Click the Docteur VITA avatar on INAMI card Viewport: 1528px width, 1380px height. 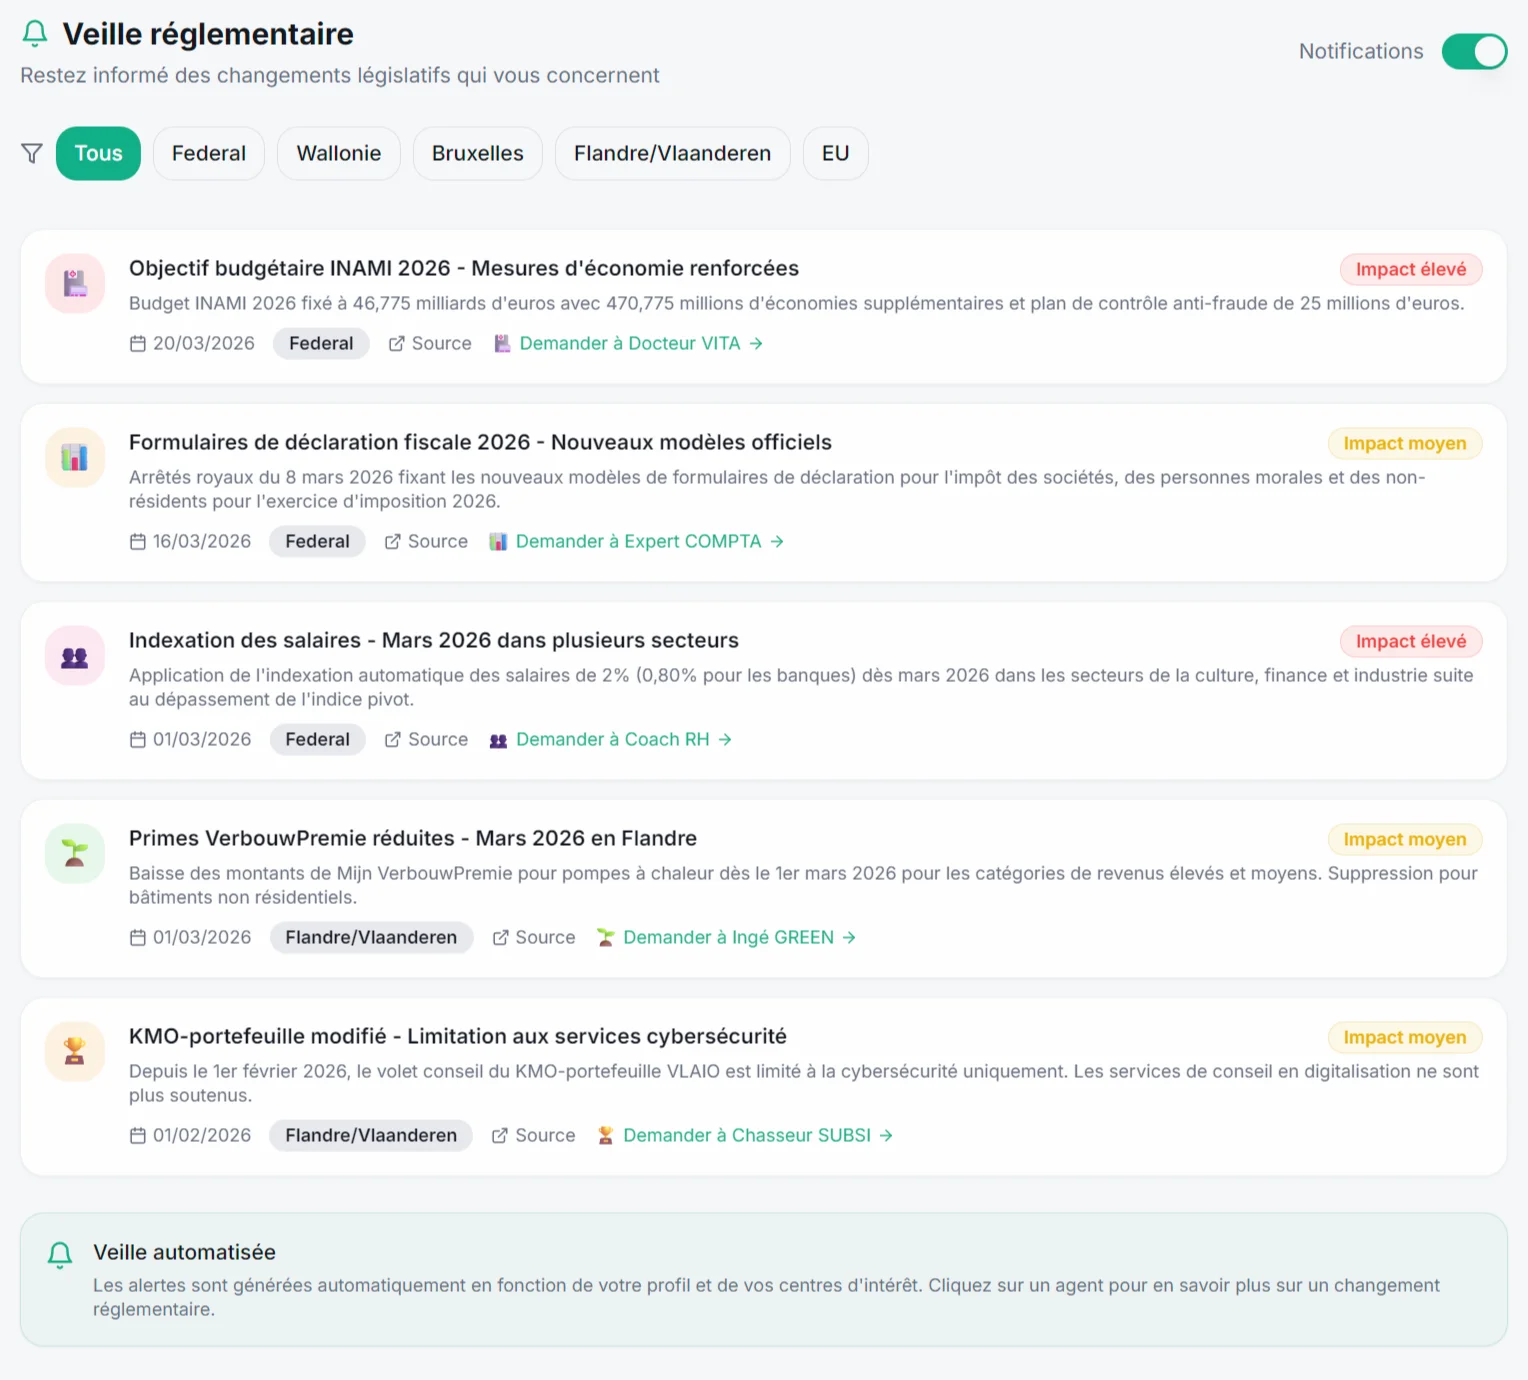tap(75, 283)
